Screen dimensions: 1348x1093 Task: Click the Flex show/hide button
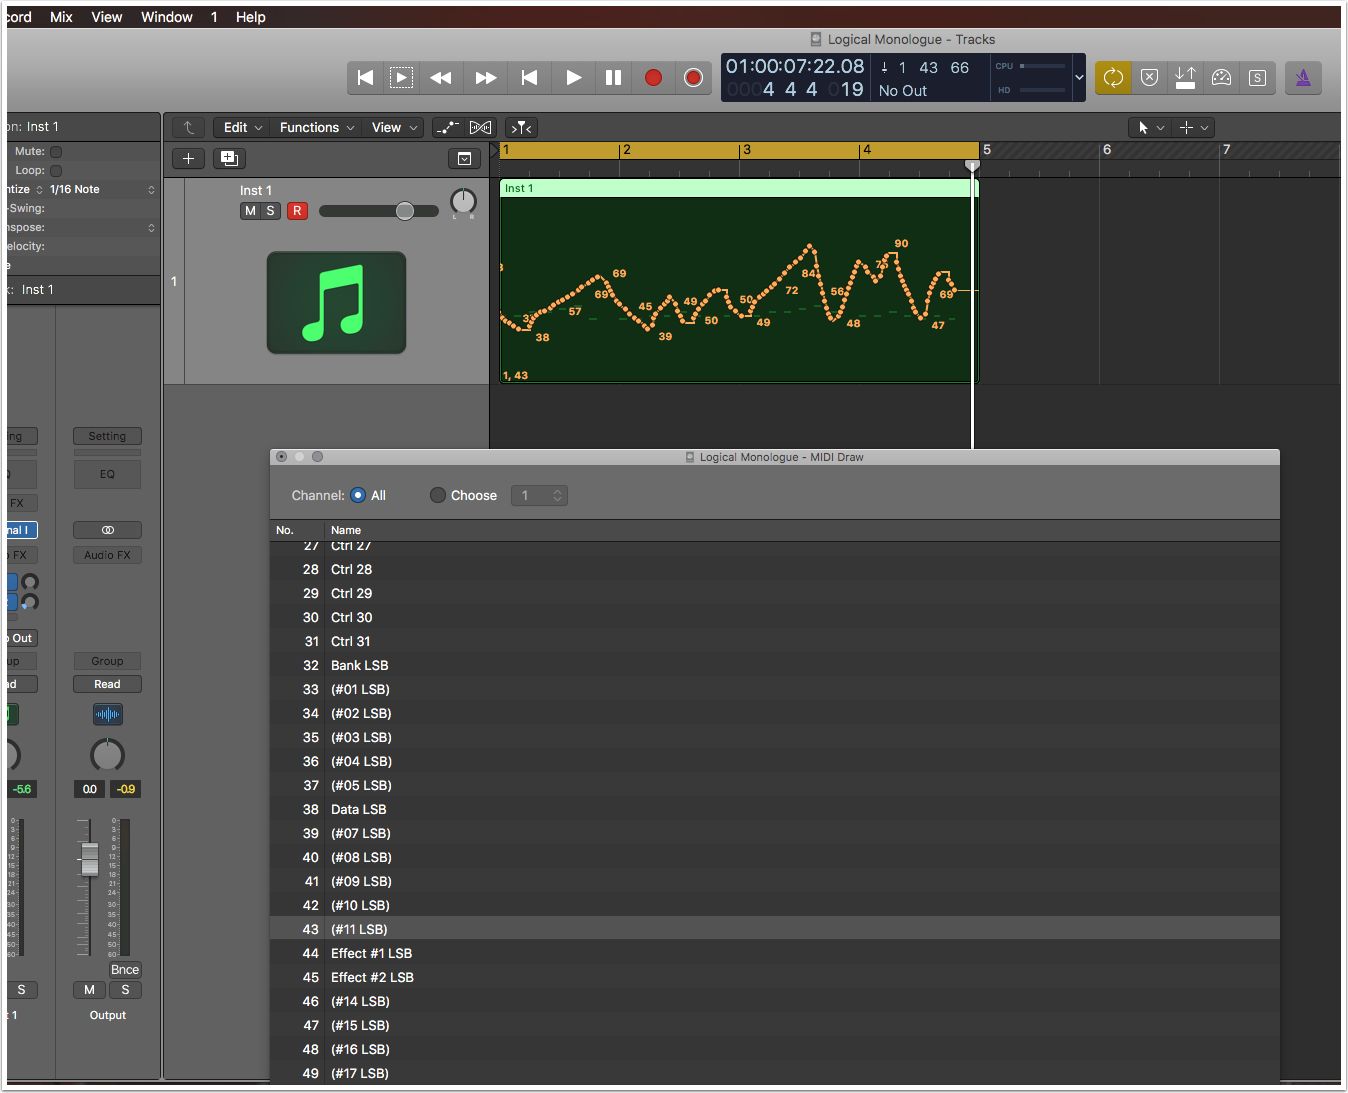pos(481,128)
